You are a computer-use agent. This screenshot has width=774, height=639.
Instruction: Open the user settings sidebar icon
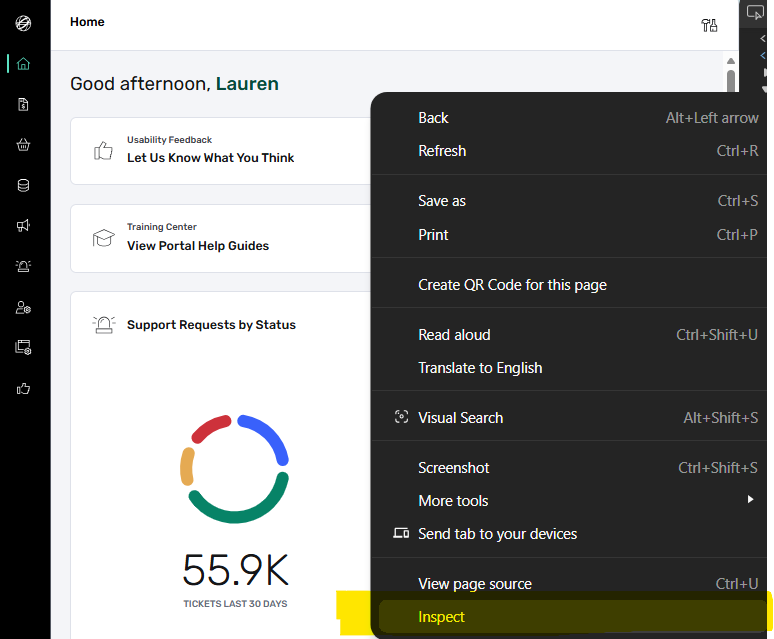tap(23, 307)
